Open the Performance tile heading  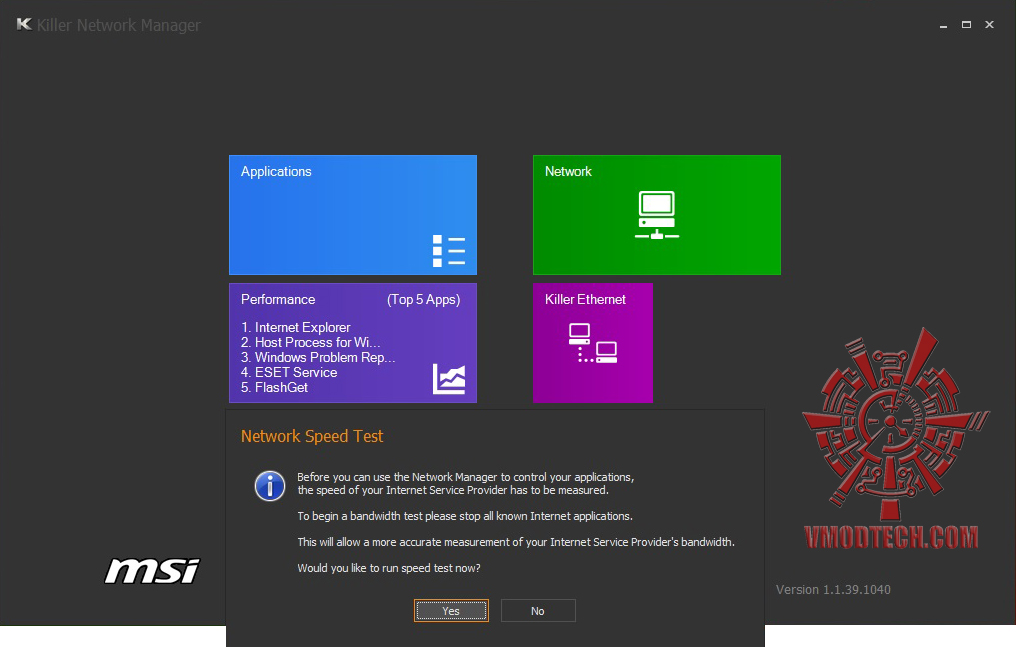278,299
